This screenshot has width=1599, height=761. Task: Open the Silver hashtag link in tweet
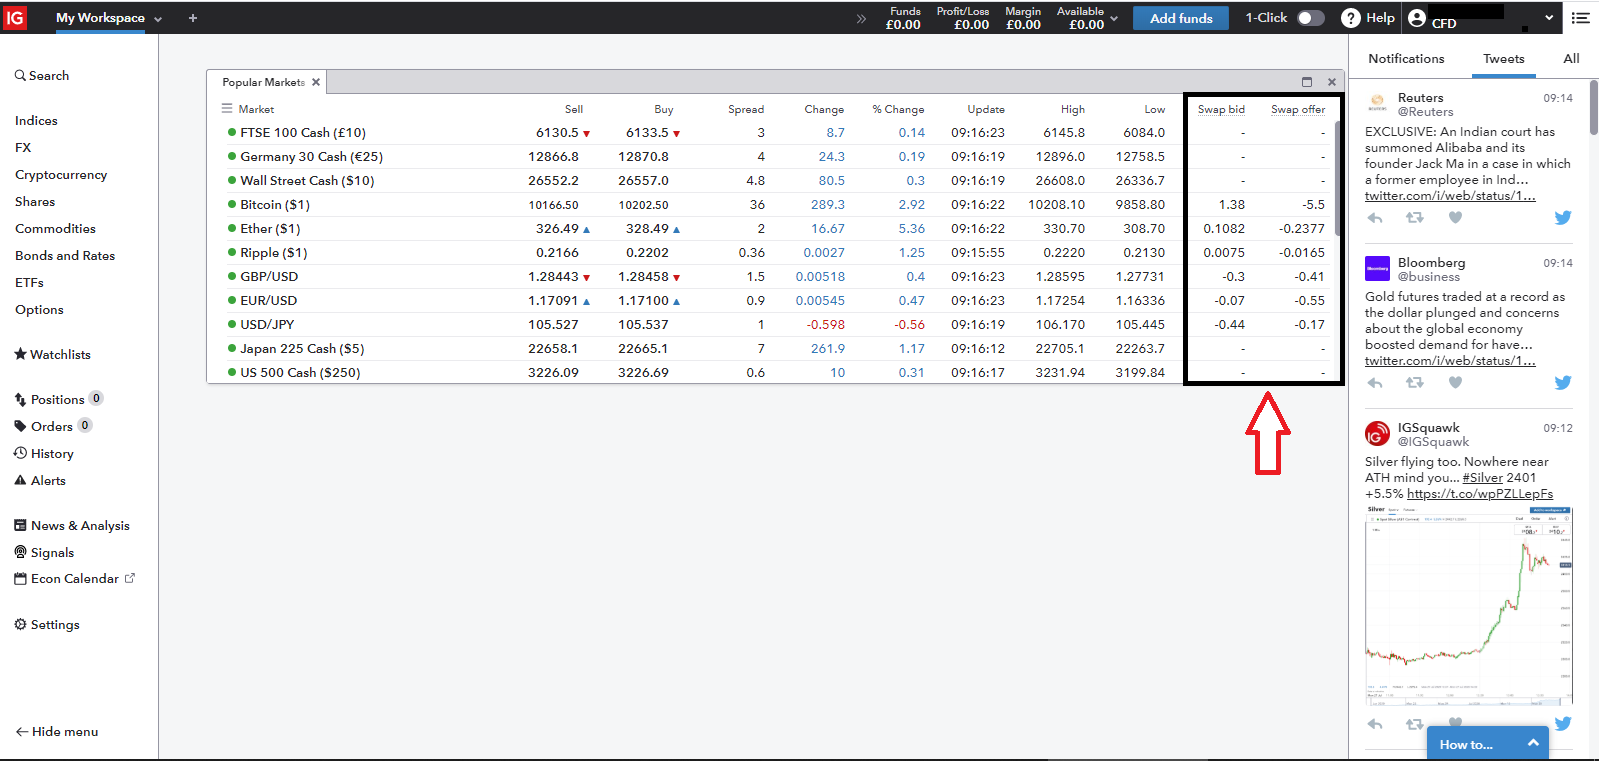tap(1482, 478)
